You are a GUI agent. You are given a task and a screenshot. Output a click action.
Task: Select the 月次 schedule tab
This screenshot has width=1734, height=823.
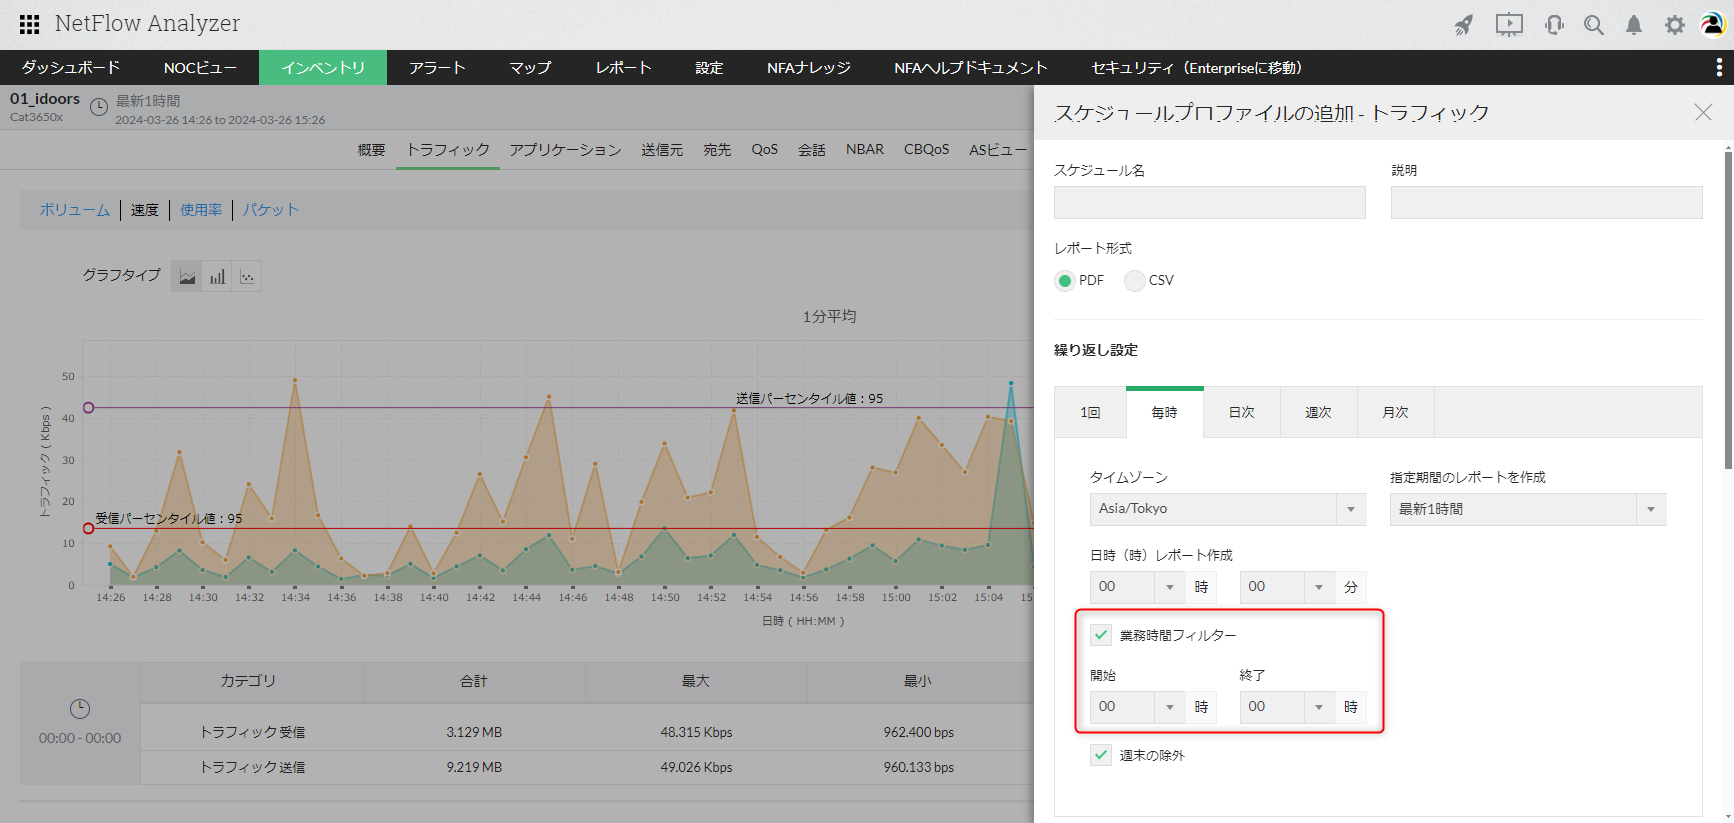point(1395,412)
